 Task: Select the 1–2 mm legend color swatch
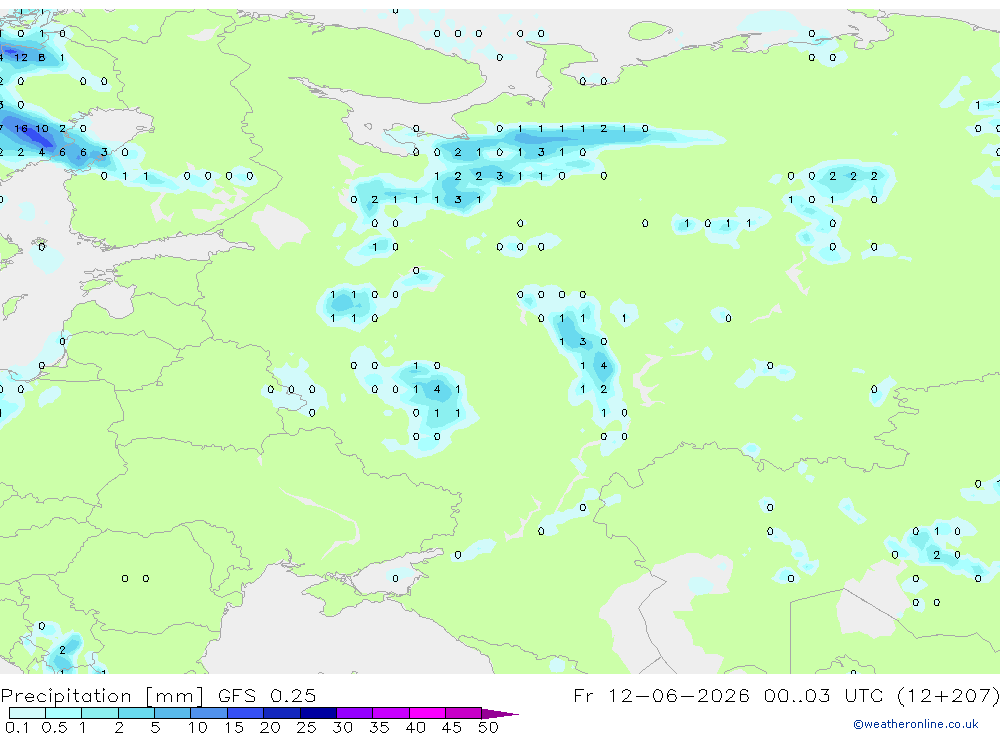click(x=100, y=713)
